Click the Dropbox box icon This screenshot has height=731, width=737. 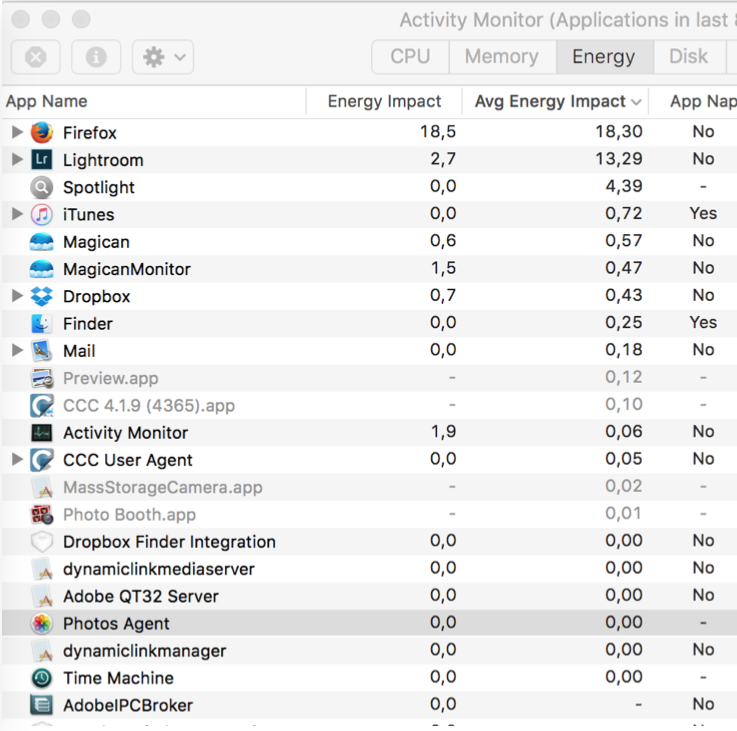tap(42, 296)
